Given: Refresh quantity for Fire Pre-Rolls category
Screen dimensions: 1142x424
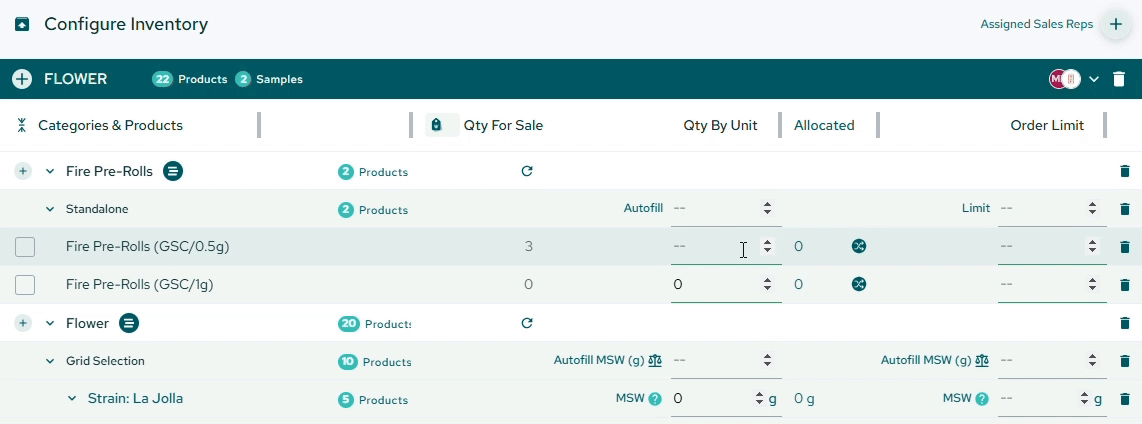Looking at the screenshot, I should (x=527, y=171).
